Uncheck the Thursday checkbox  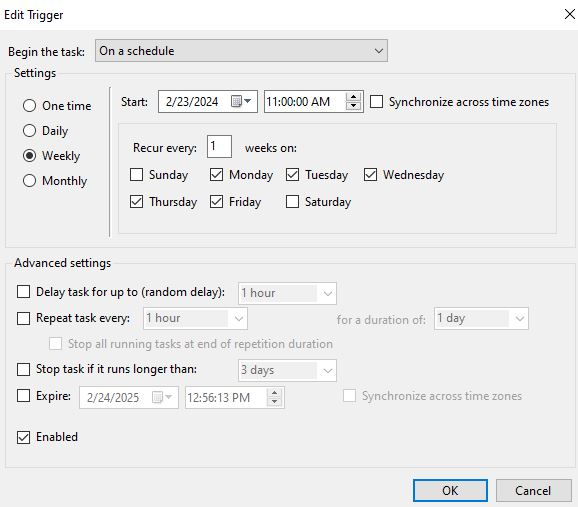pos(136,202)
